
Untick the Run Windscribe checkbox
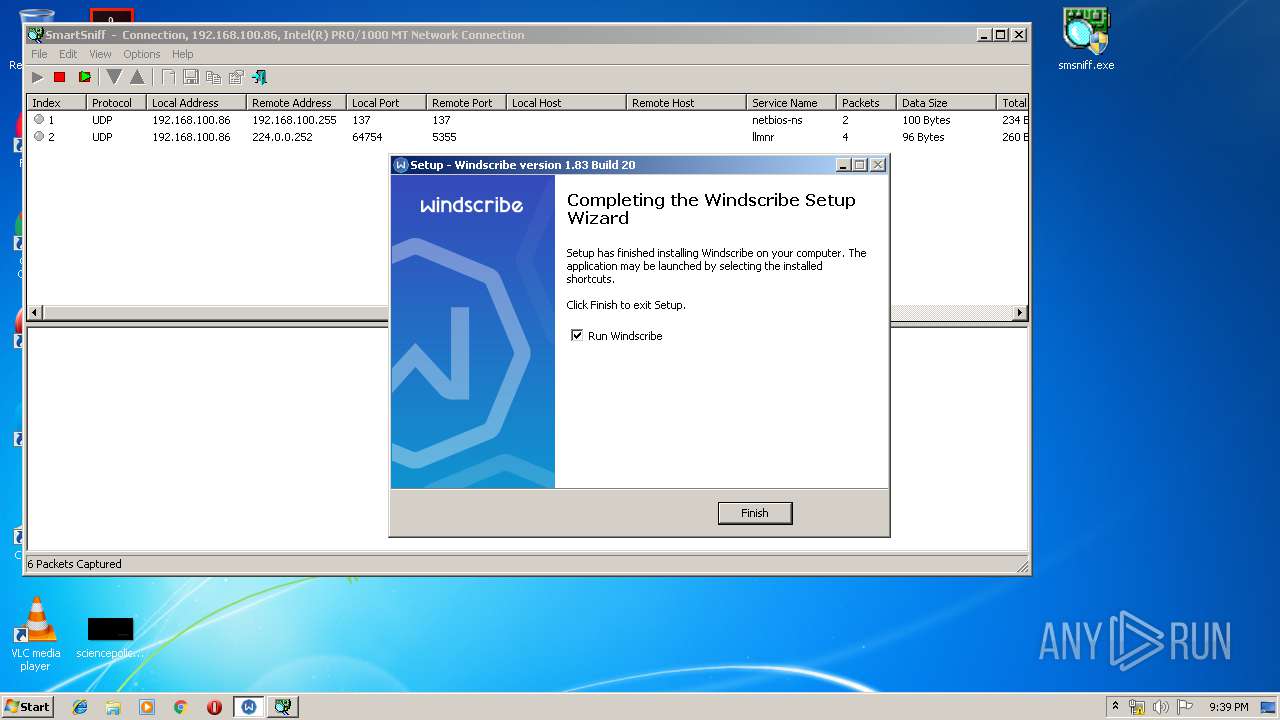pyautogui.click(x=577, y=335)
